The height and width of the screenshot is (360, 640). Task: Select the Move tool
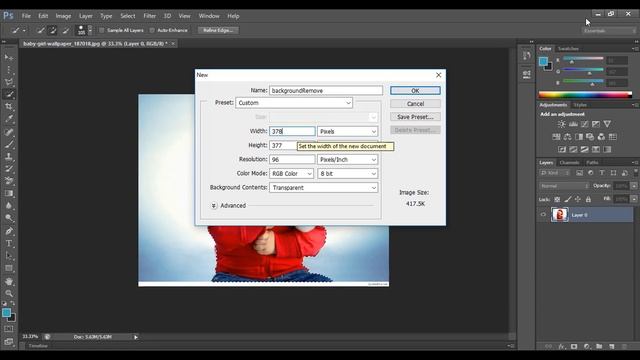(x=9, y=57)
